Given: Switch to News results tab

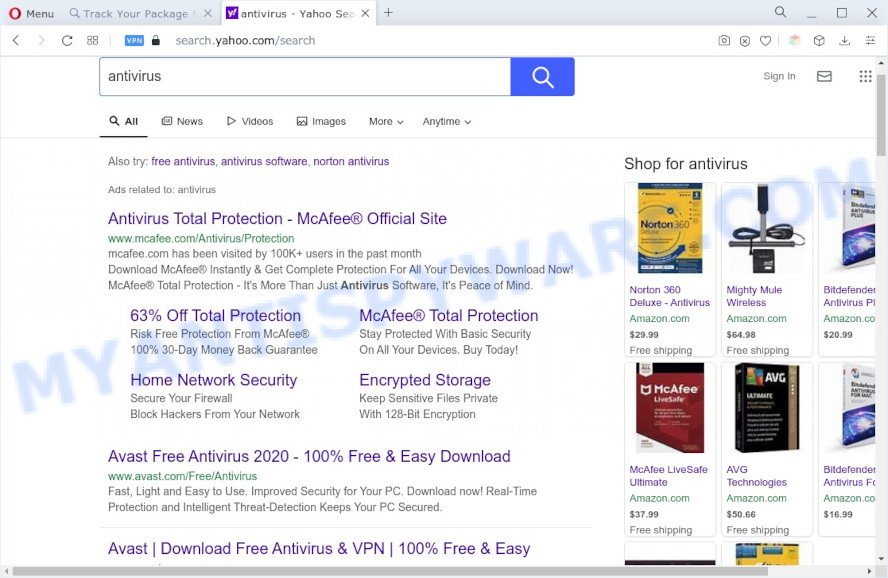Looking at the screenshot, I should pyautogui.click(x=182, y=121).
